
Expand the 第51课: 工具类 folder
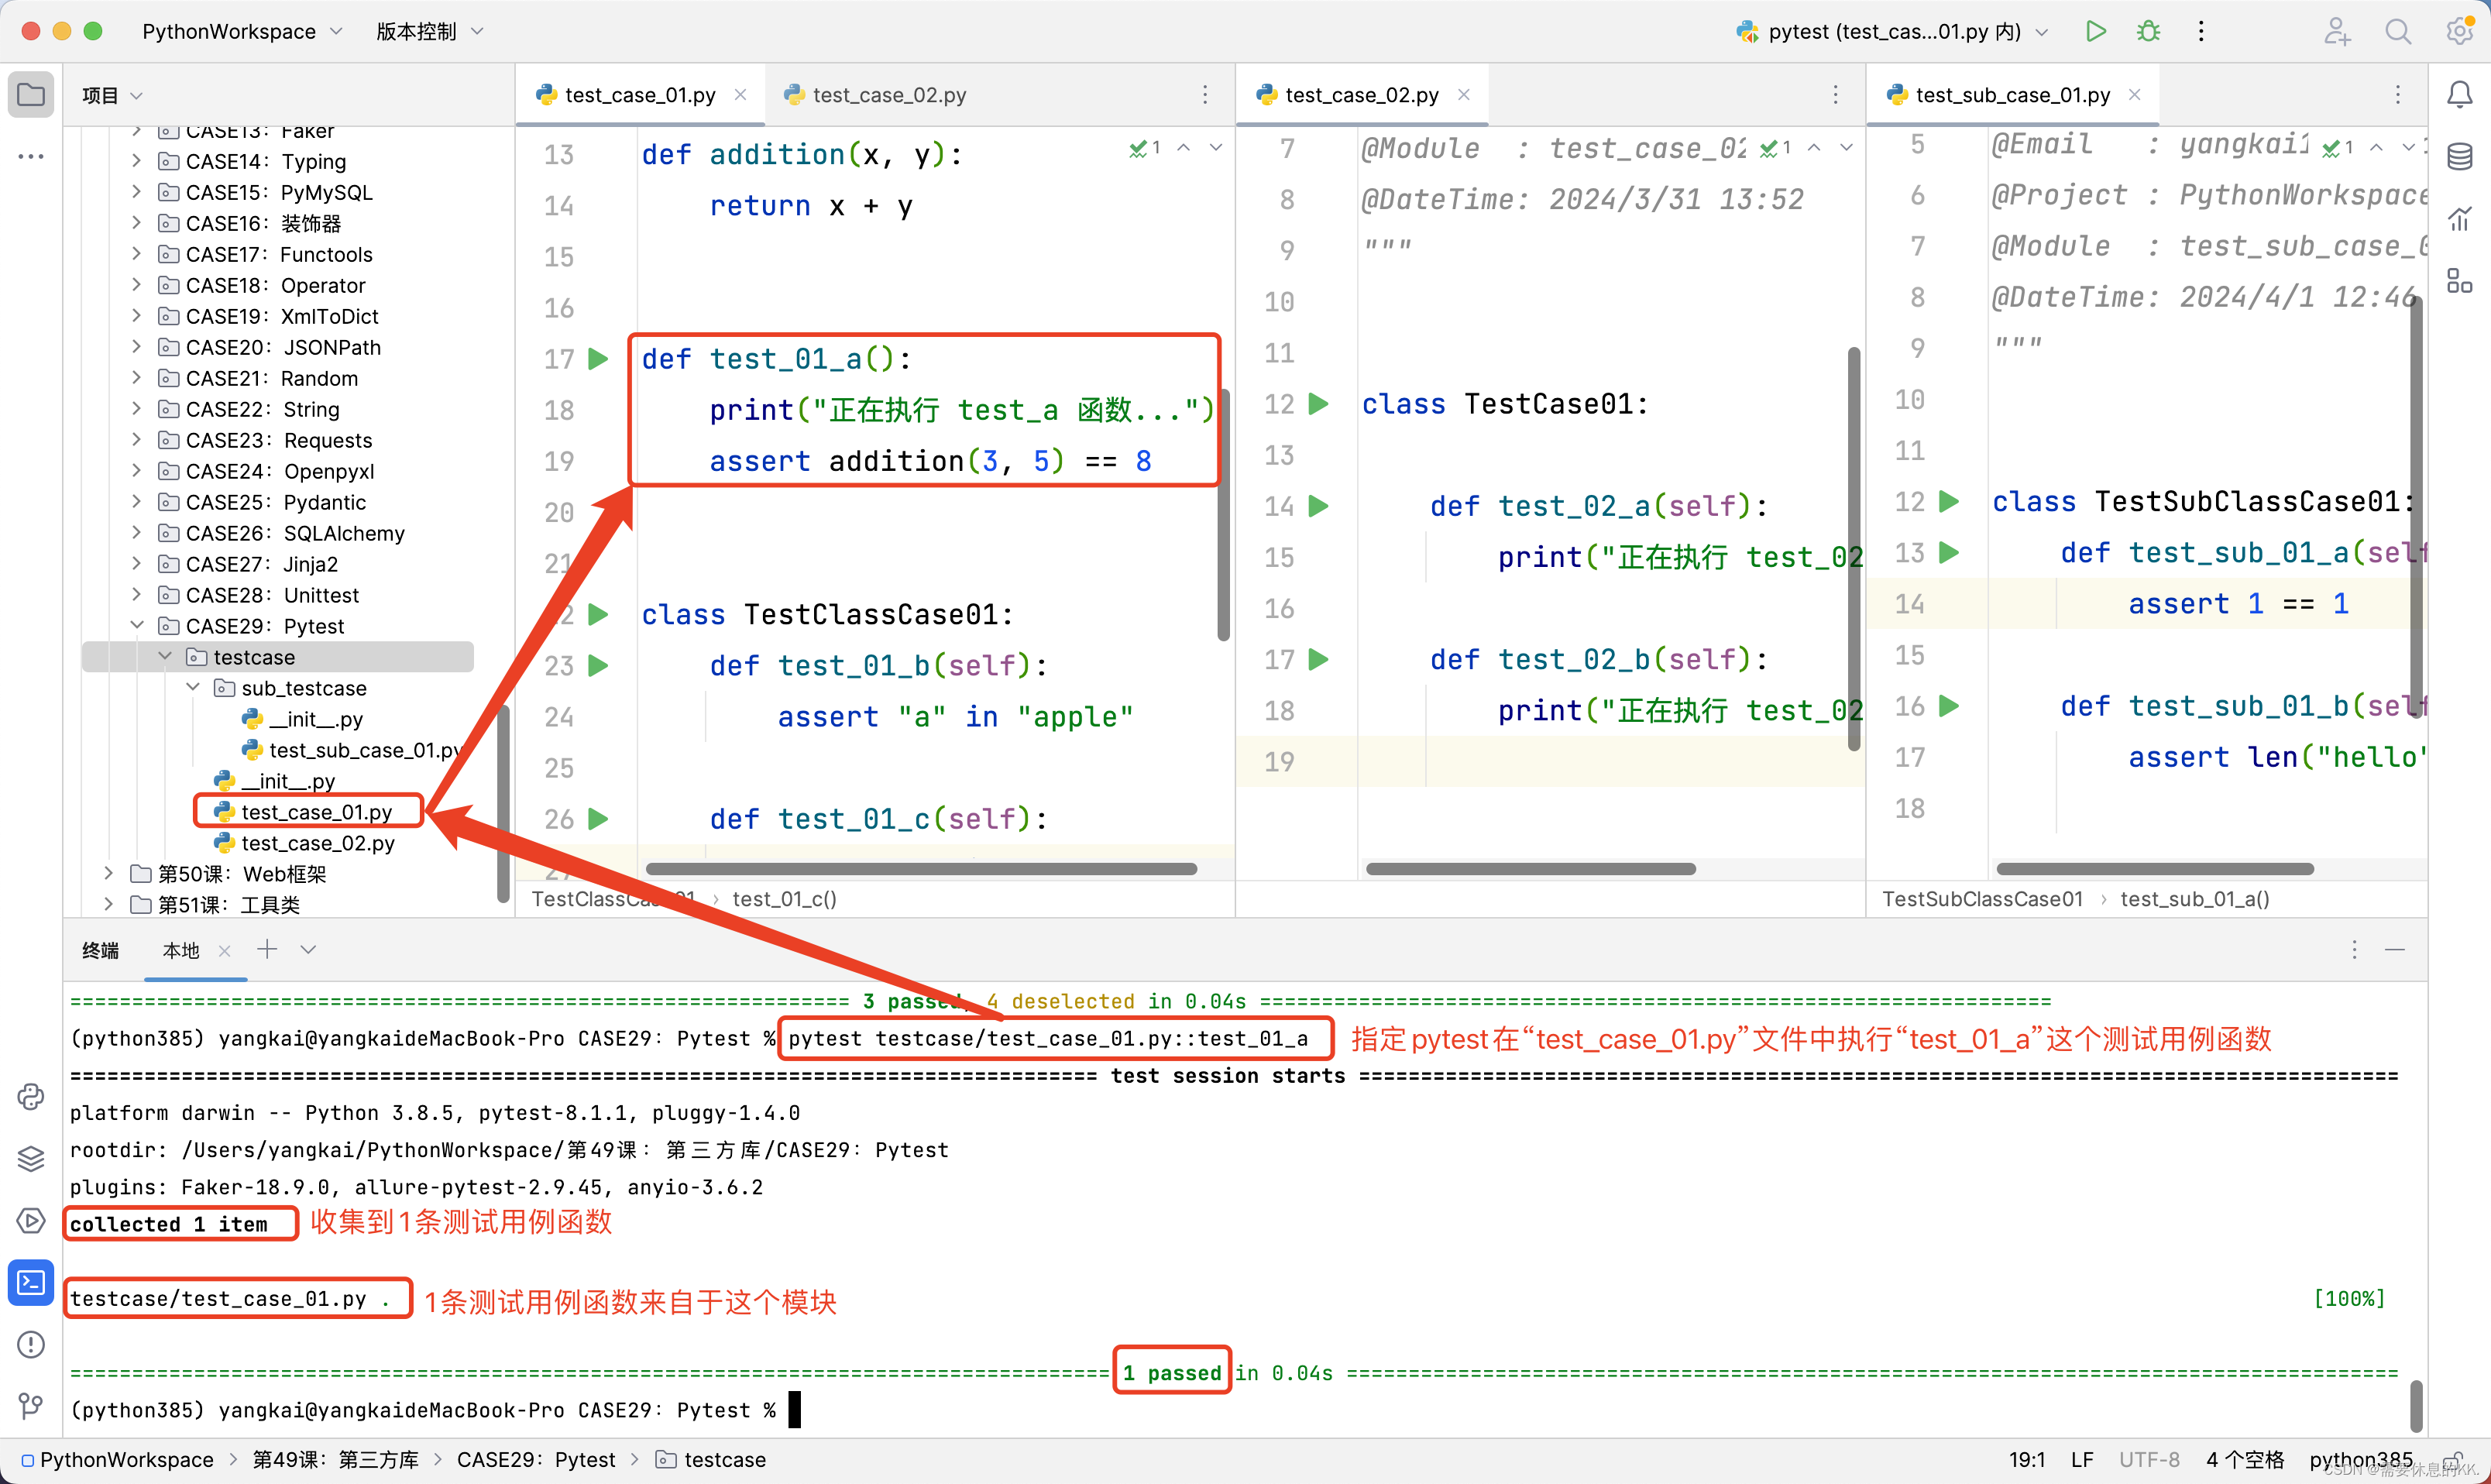tap(109, 904)
